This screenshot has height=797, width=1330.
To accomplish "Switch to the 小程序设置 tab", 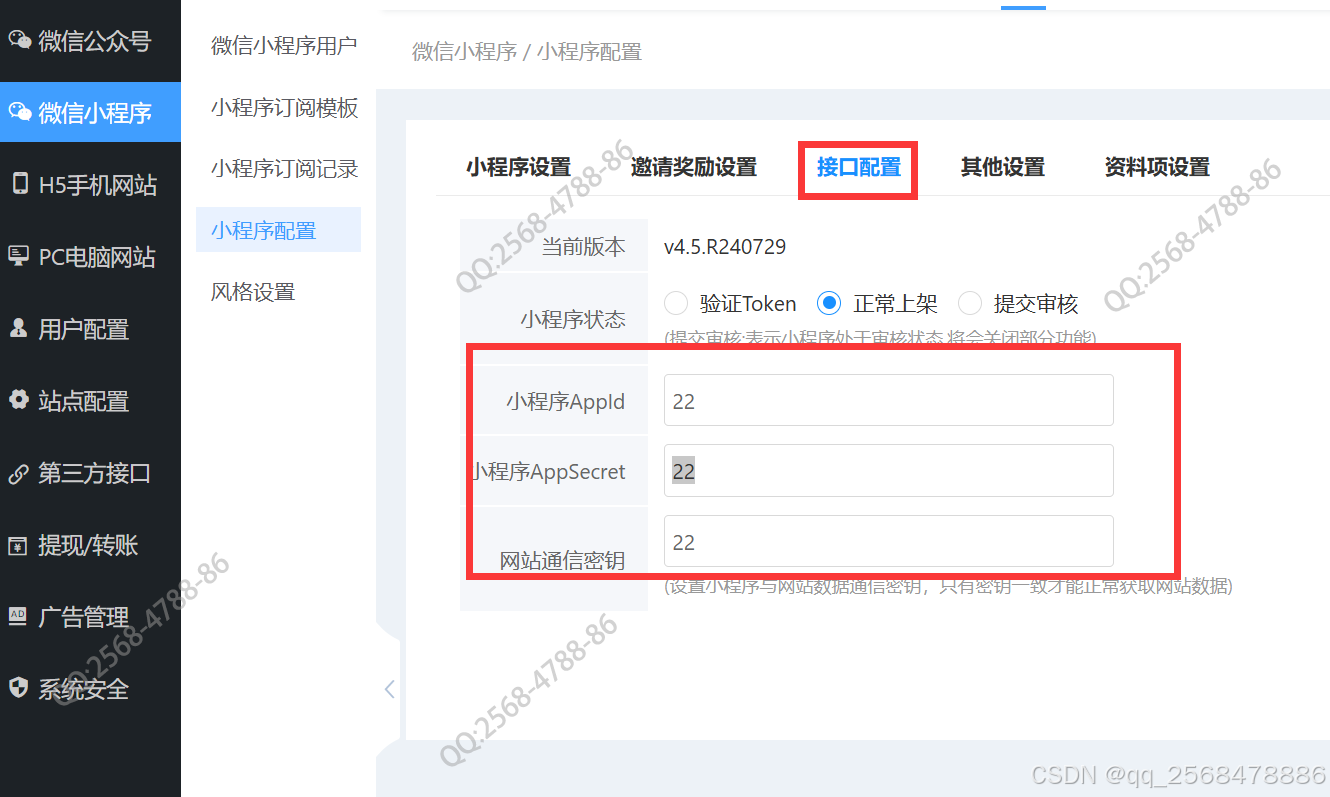I will tap(518, 167).
